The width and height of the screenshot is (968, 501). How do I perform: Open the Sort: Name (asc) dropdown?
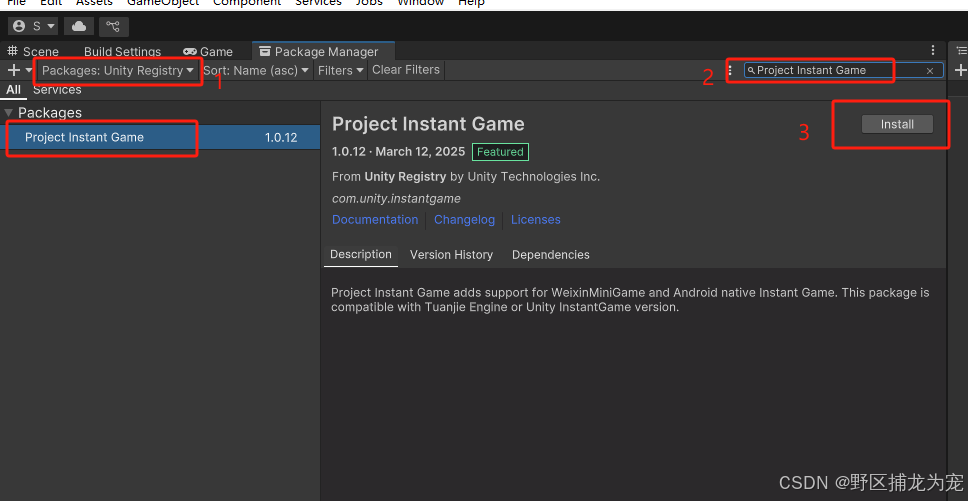tap(256, 70)
